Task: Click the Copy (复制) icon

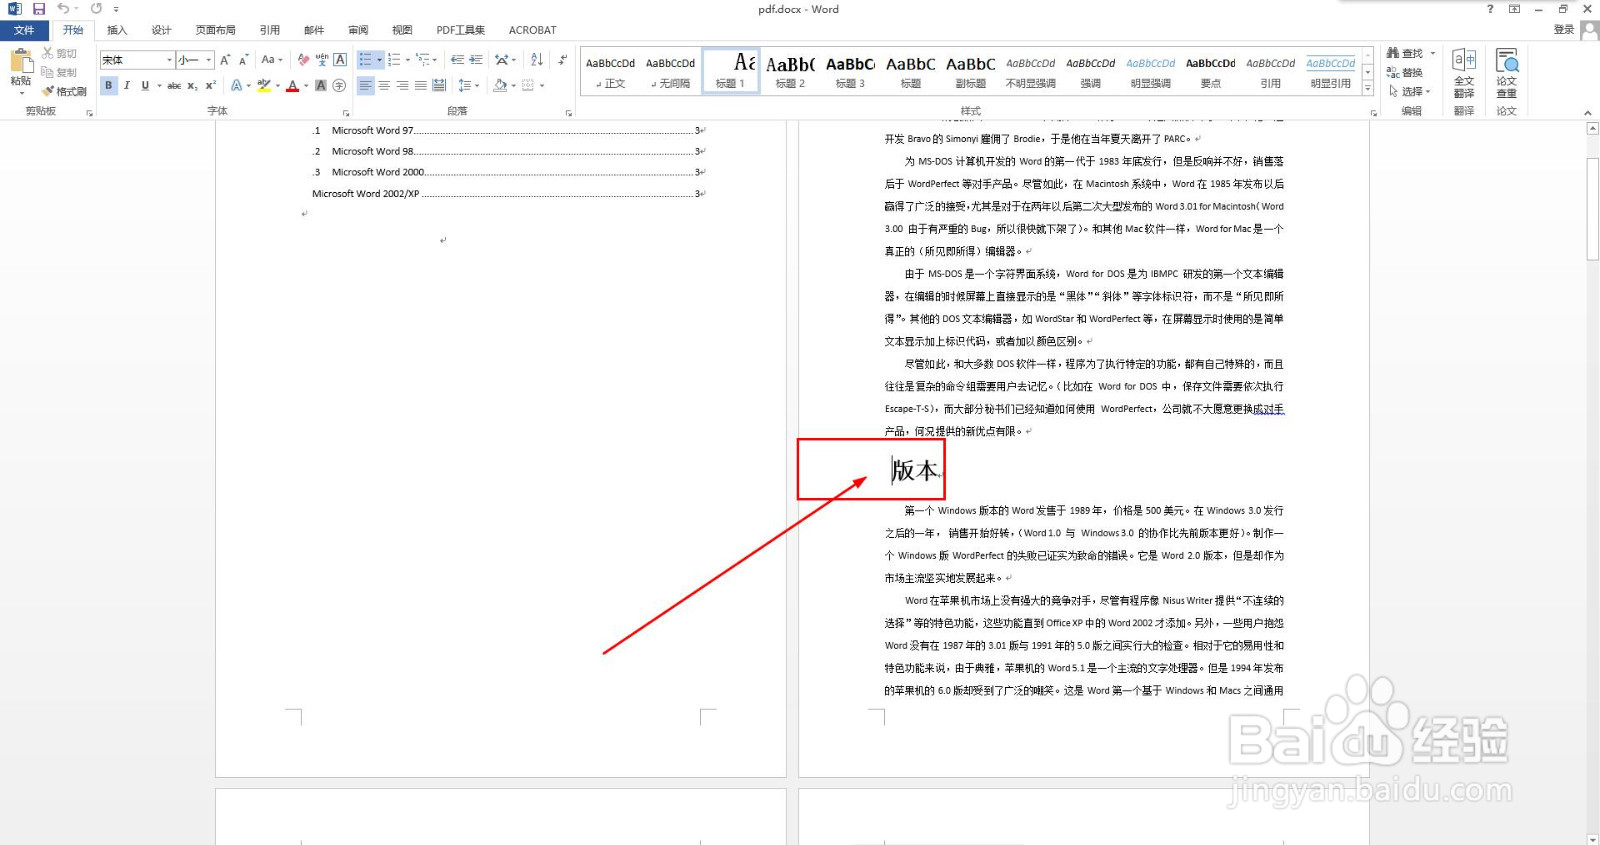Action: pyautogui.click(x=47, y=72)
